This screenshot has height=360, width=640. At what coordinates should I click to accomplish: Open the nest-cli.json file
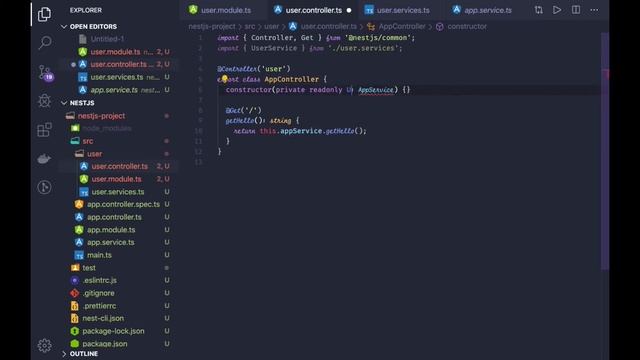tap(103, 318)
